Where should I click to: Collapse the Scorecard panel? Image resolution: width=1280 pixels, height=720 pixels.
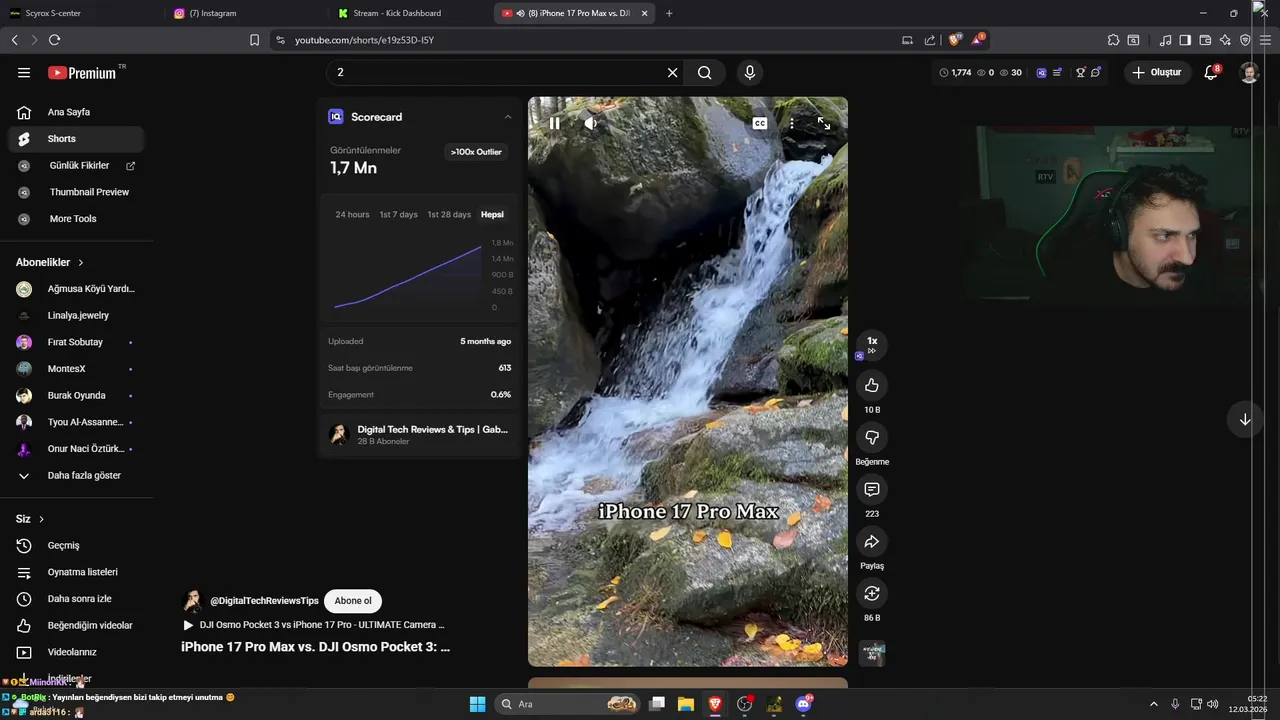click(508, 117)
